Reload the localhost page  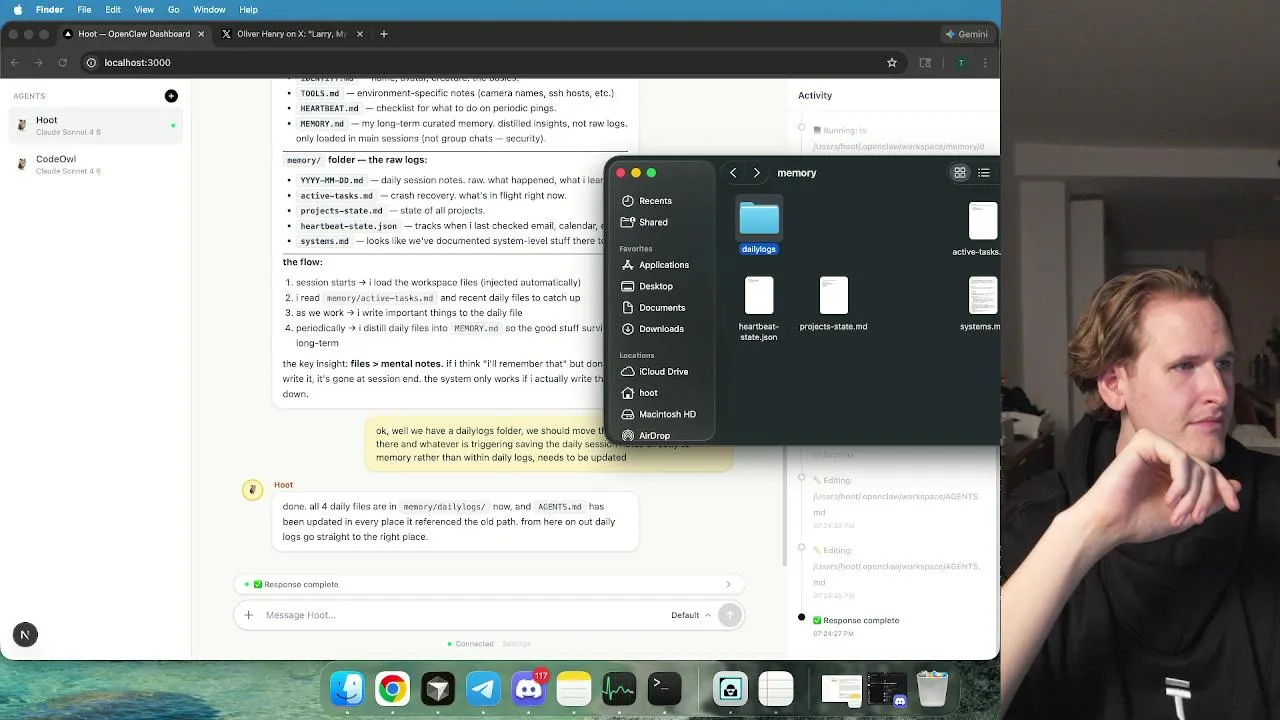click(62, 62)
